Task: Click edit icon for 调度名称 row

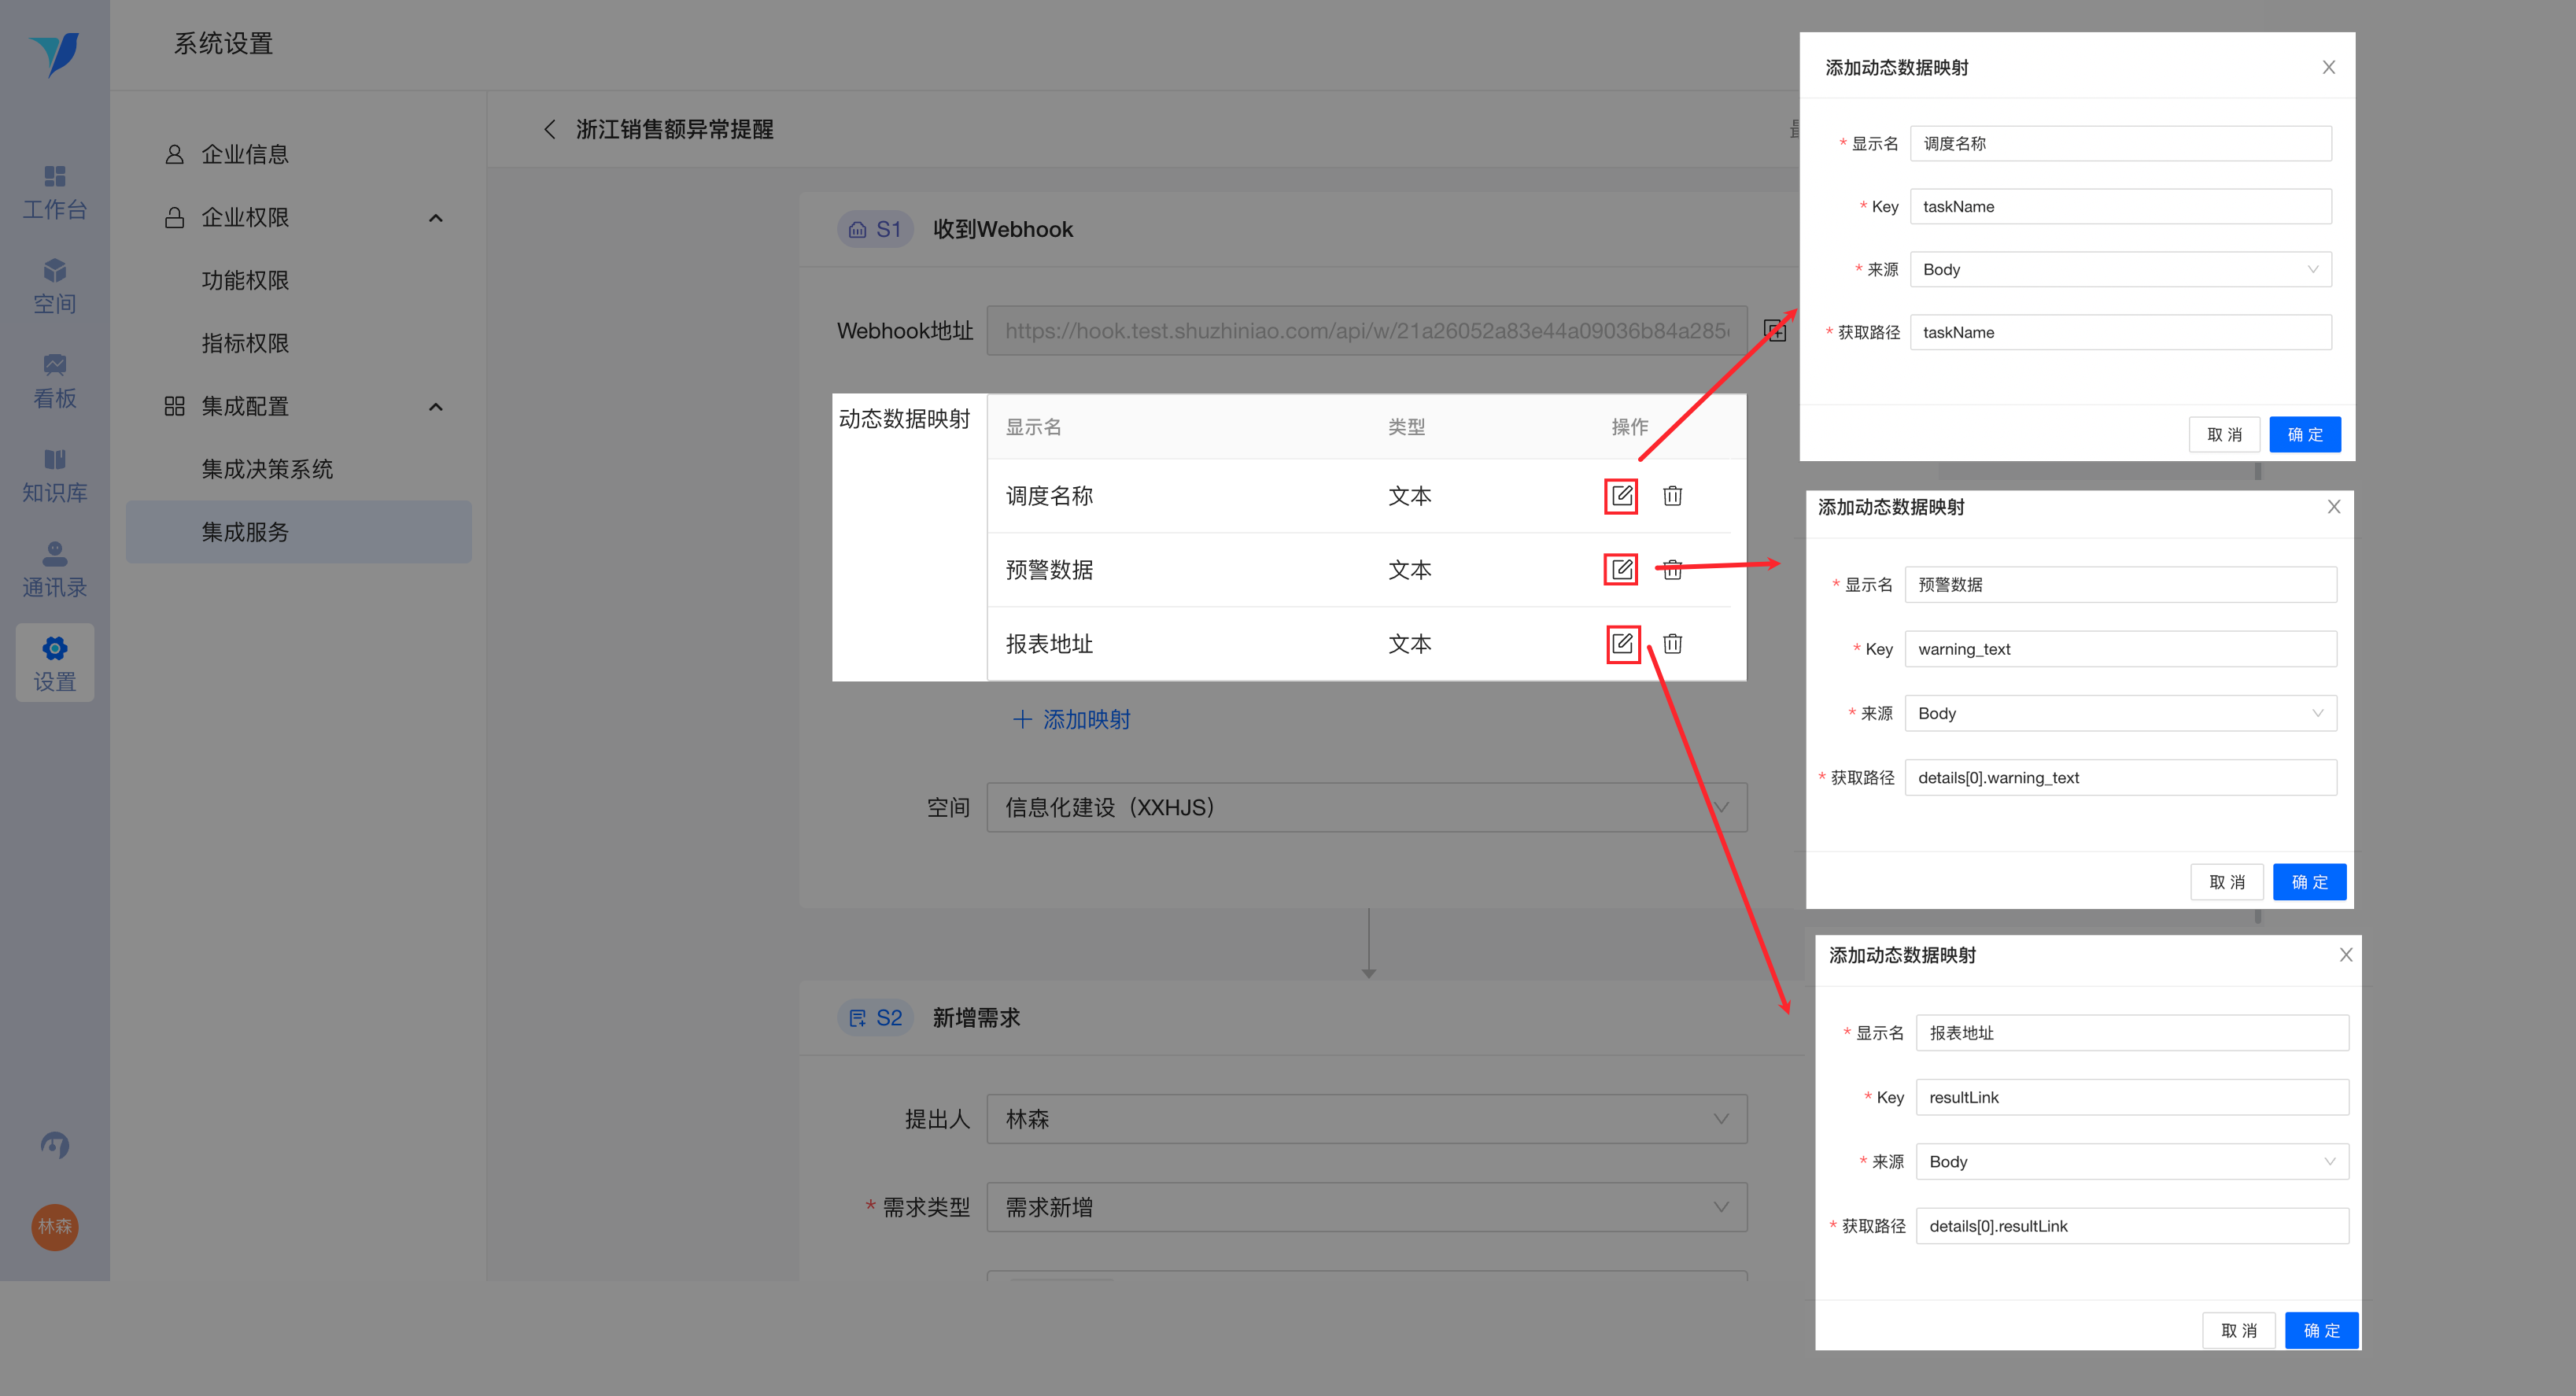Action: 1621,496
